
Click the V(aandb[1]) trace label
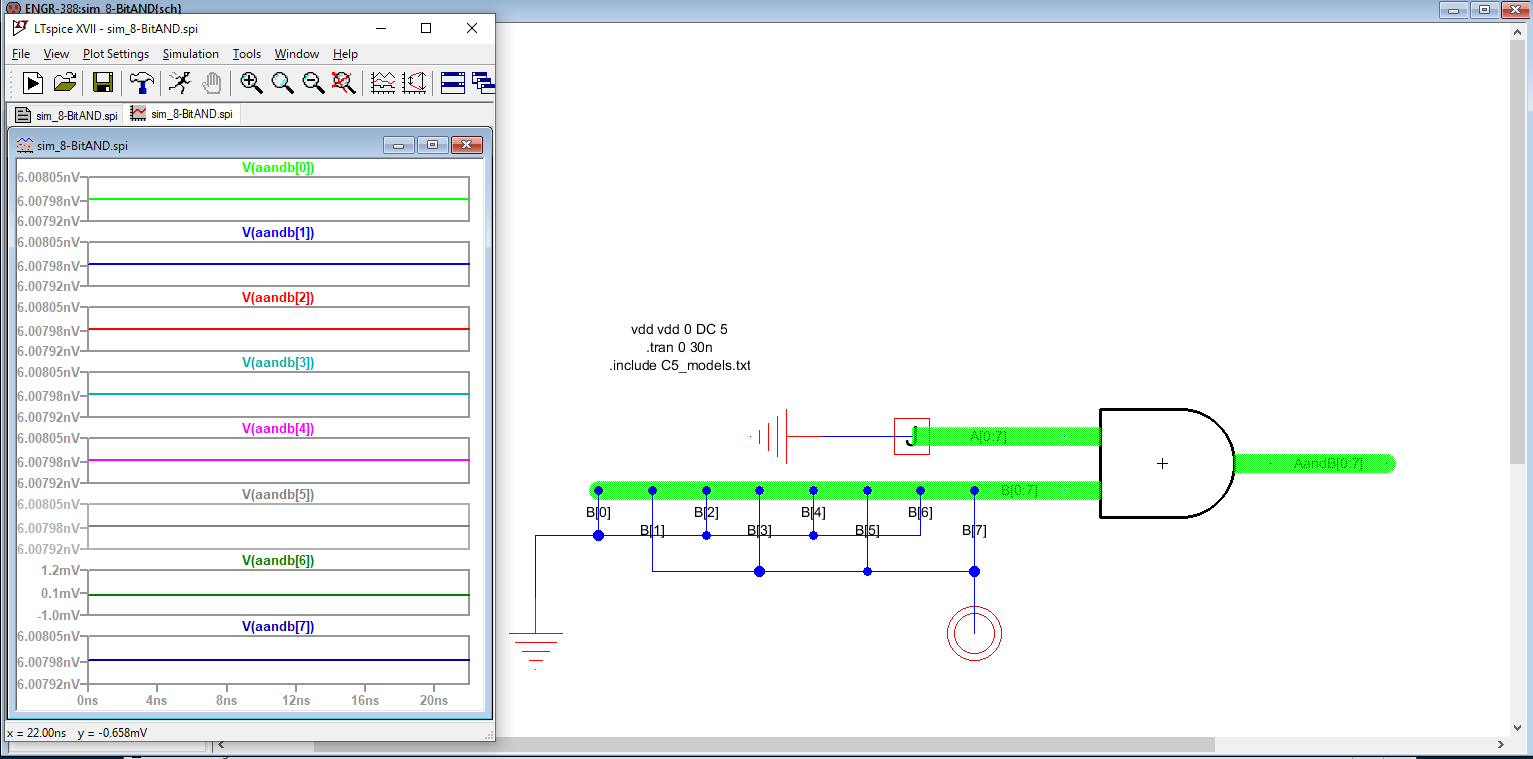click(278, 232)
